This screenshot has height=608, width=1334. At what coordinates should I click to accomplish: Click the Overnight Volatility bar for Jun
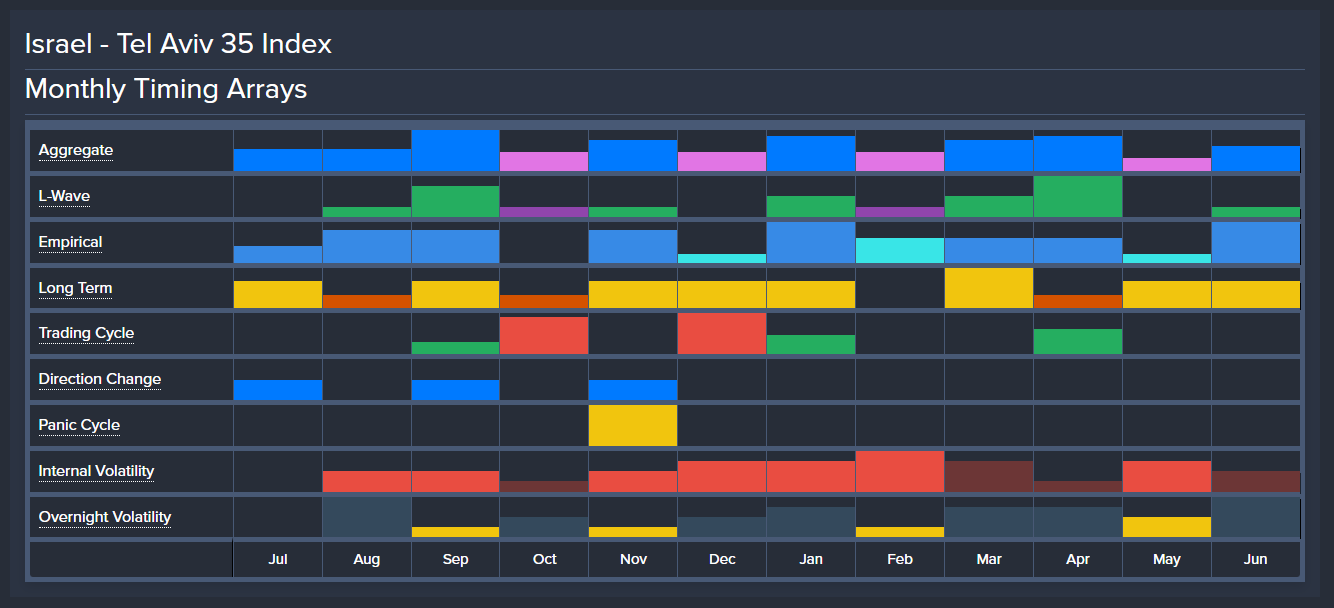(1256, 518)
